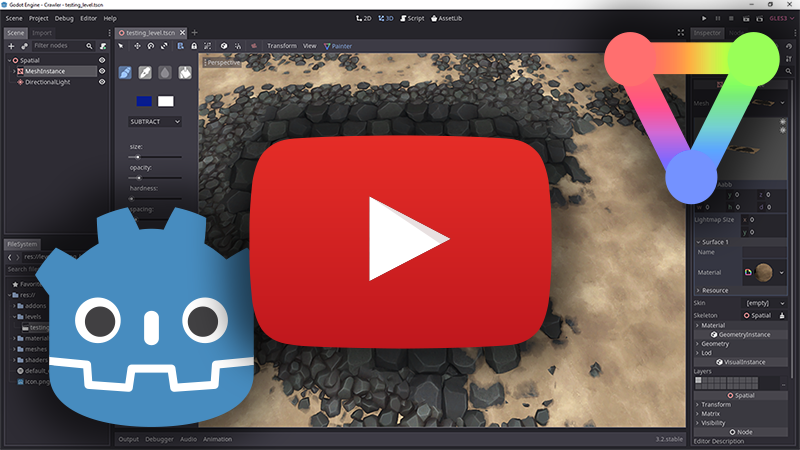
Task: Expand the MeshInstance tree node
Action: [x=14, y=71]
